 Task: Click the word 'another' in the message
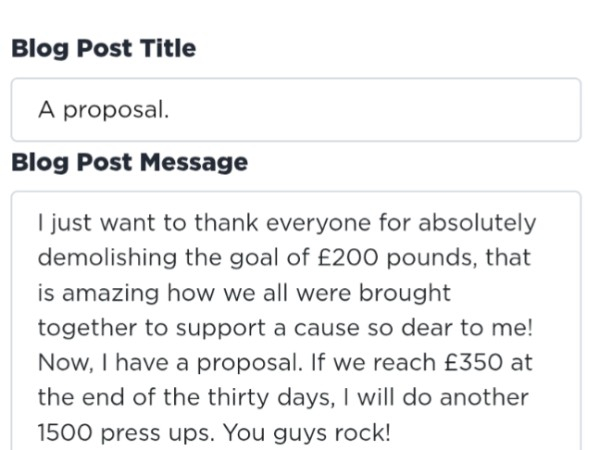pos(484,398)
